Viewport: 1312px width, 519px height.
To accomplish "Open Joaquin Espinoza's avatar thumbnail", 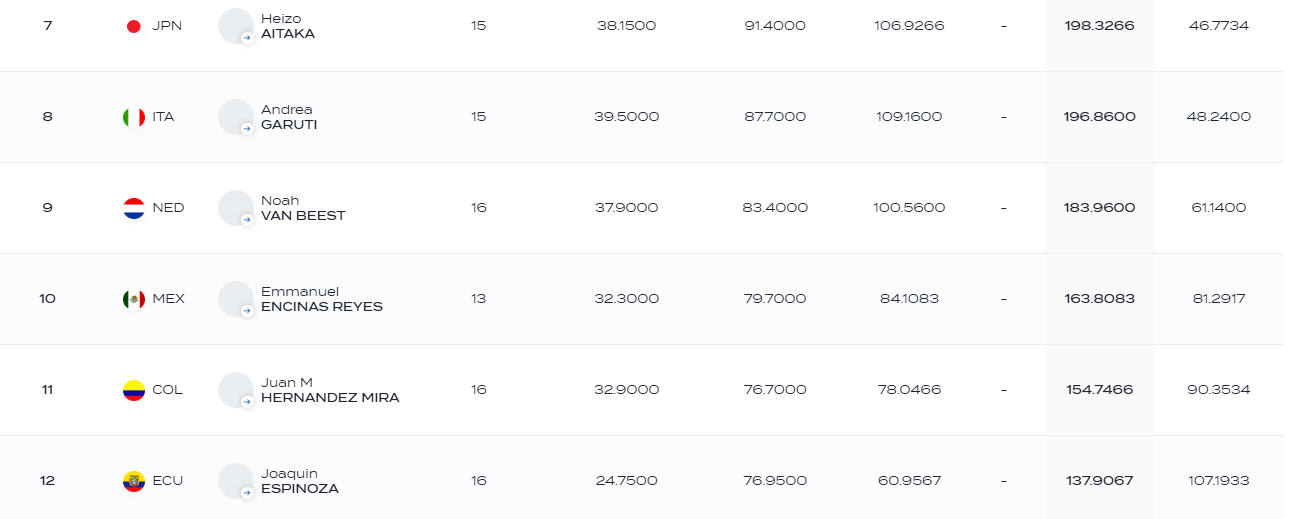I will (x=236, y=481).
